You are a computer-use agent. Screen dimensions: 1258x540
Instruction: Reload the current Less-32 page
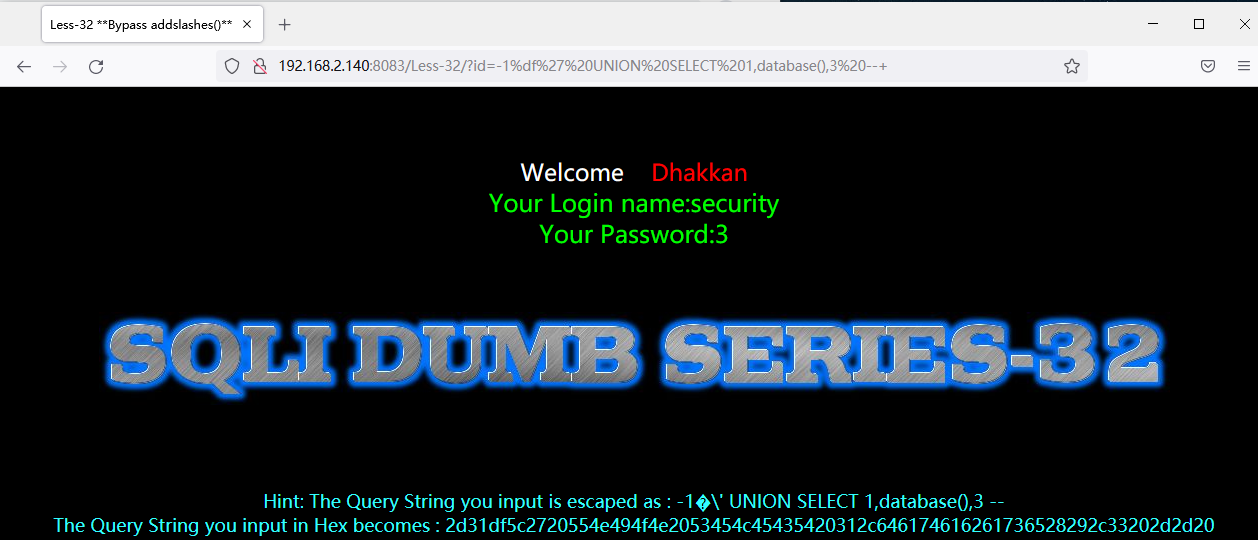(96, 66)
